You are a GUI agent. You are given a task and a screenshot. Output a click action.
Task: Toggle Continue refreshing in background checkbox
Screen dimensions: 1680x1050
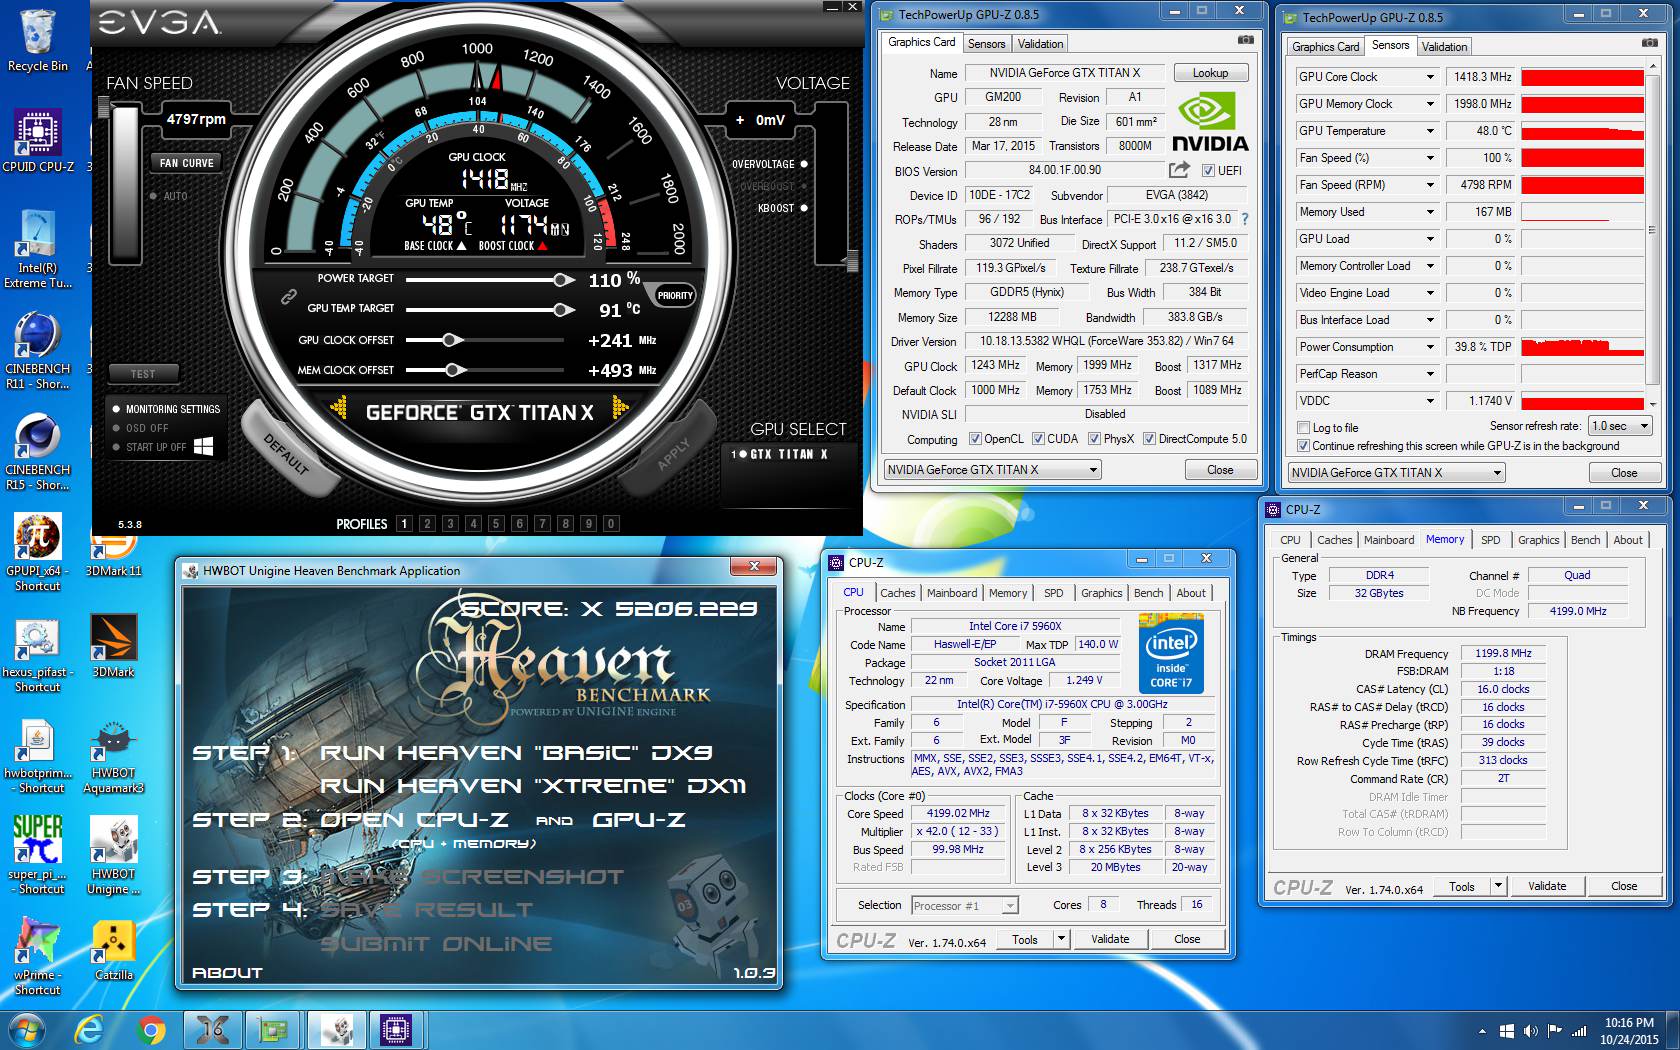tap(1303, 446)
